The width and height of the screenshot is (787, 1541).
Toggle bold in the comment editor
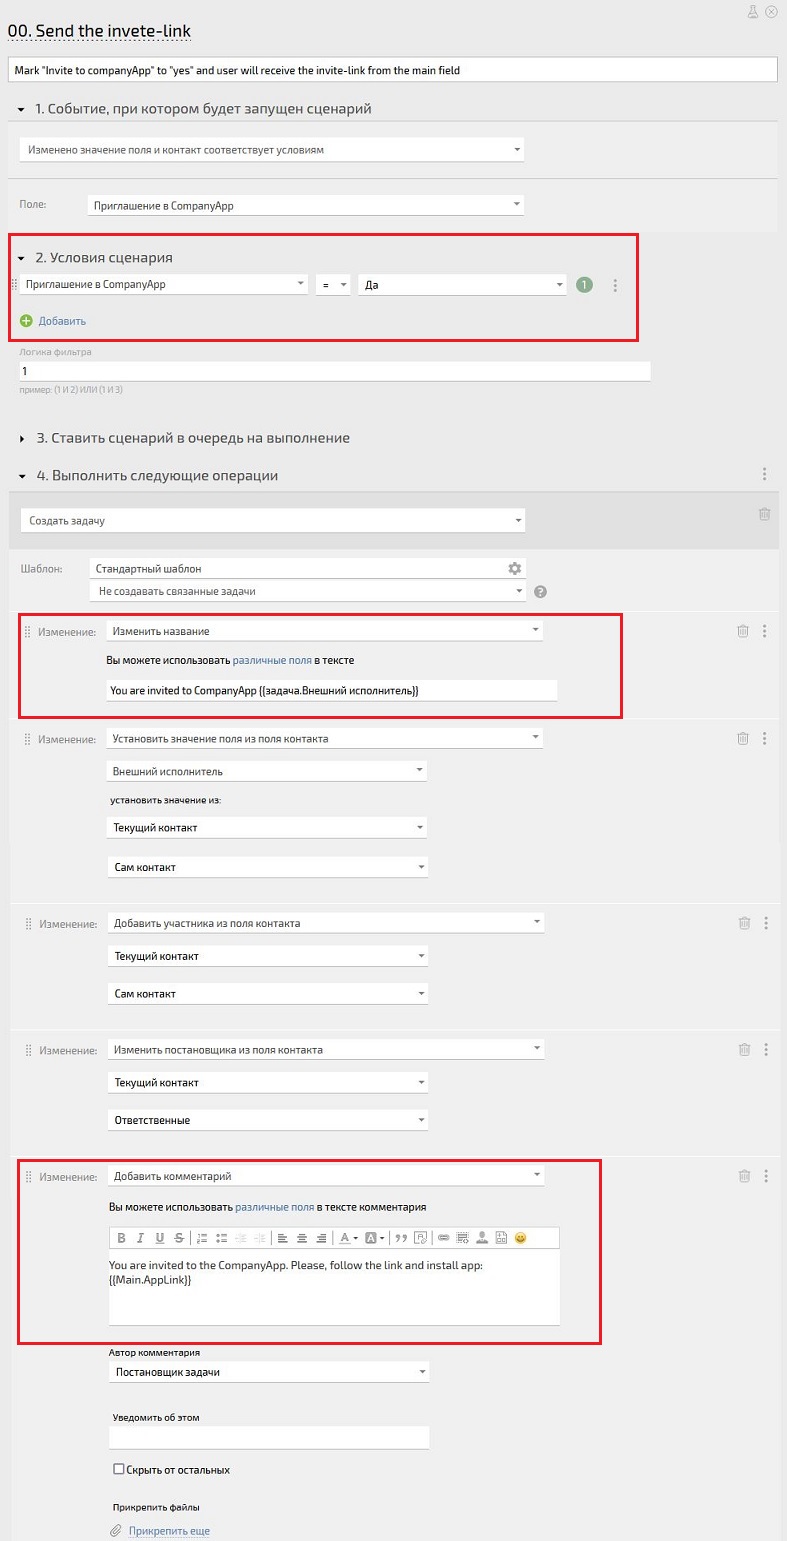pyautogui.click(x=122, y=1238)
